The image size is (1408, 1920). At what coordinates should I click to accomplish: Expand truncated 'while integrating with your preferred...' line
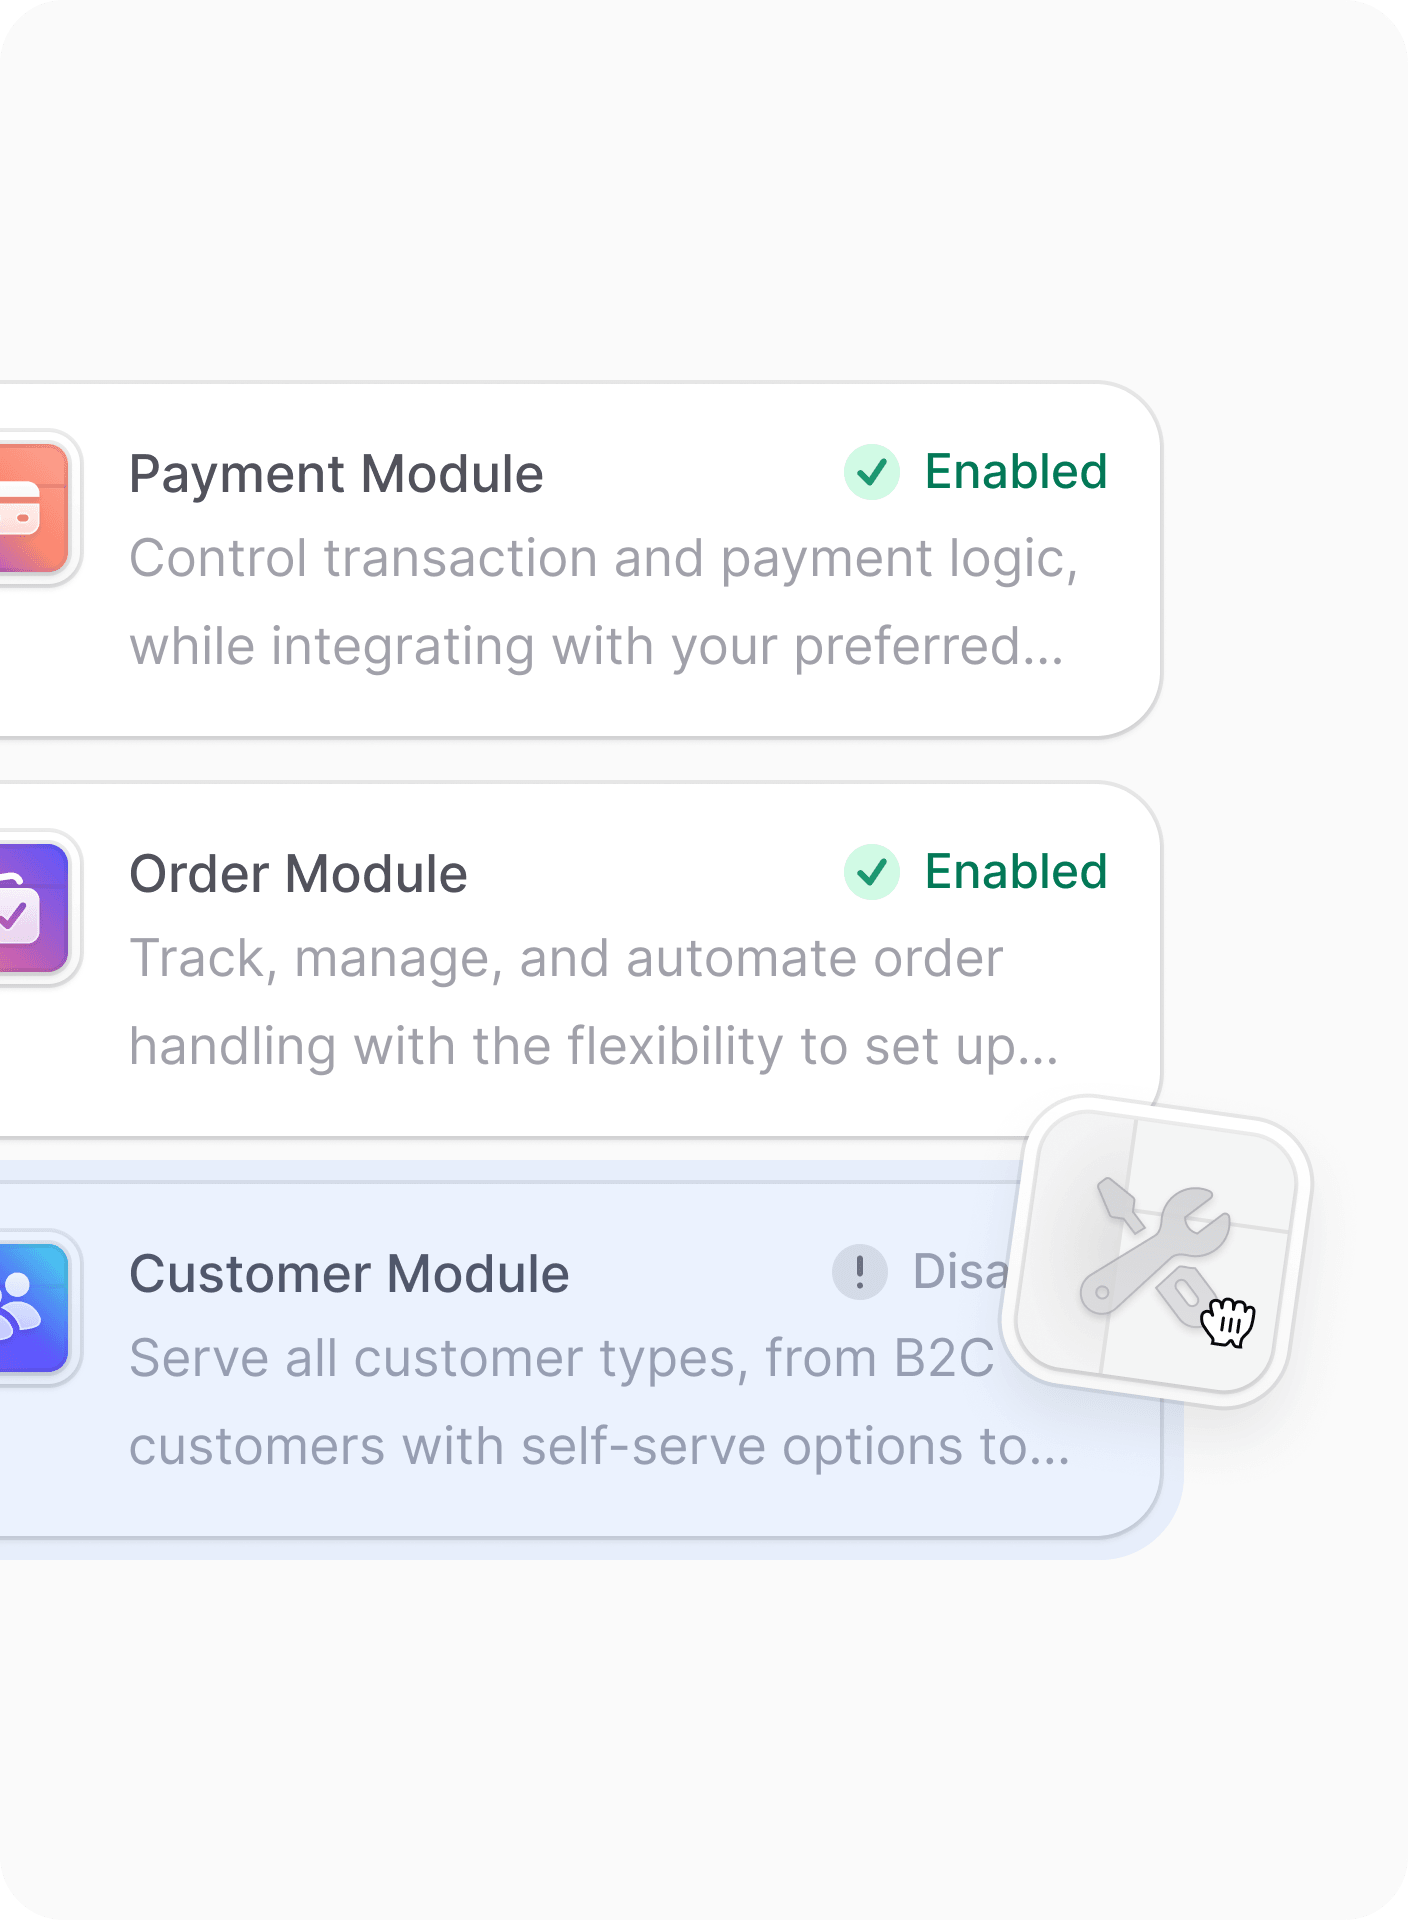[596, 647]
